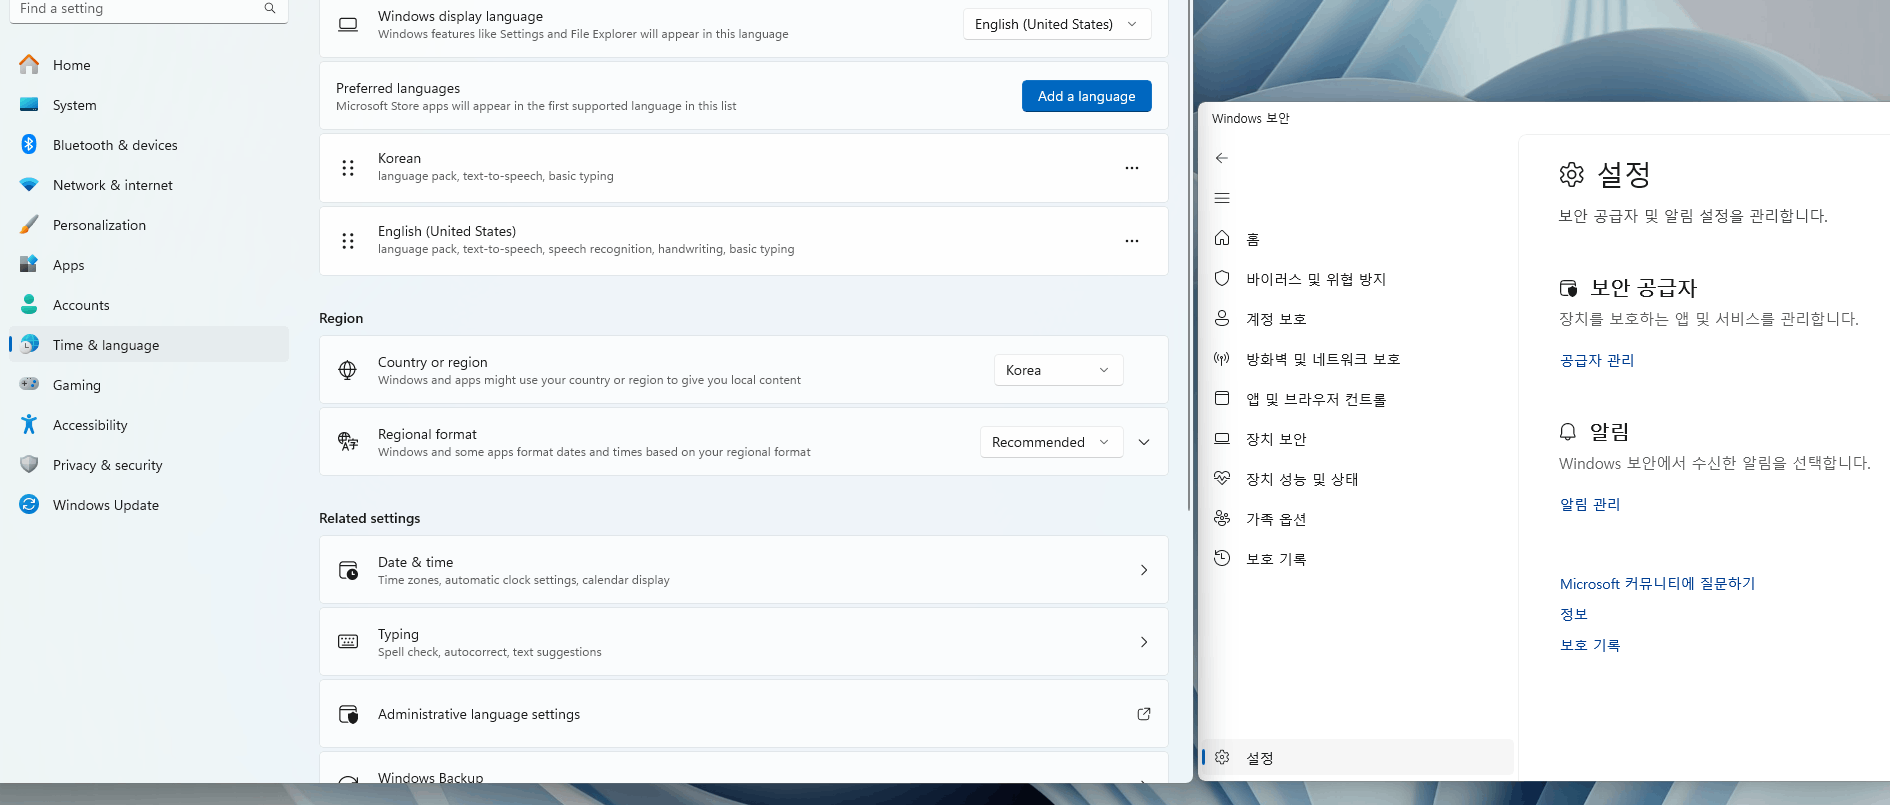Go to Bluetooth & devices
Screen dimensions: 1890x805
pyautogui.click(x=148, y=145)
